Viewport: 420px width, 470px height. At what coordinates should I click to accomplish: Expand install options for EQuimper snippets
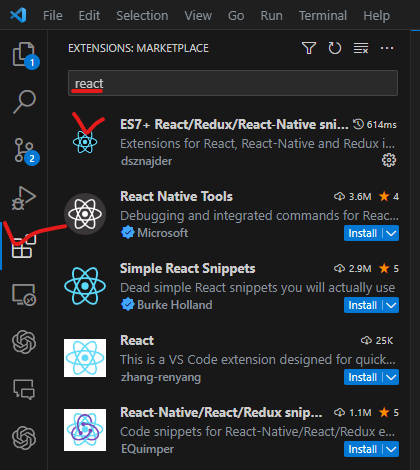click(x=391, y=449)
